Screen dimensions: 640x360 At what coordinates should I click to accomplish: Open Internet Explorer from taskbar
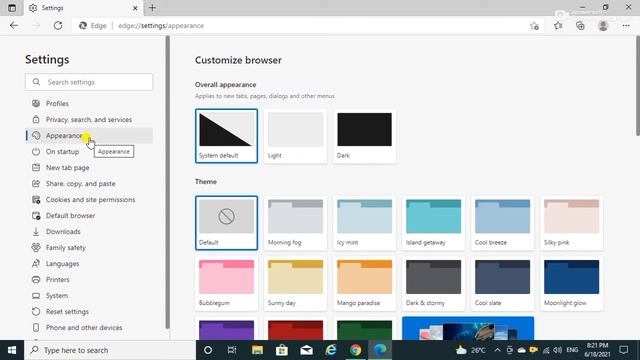[x=331, y=350]
